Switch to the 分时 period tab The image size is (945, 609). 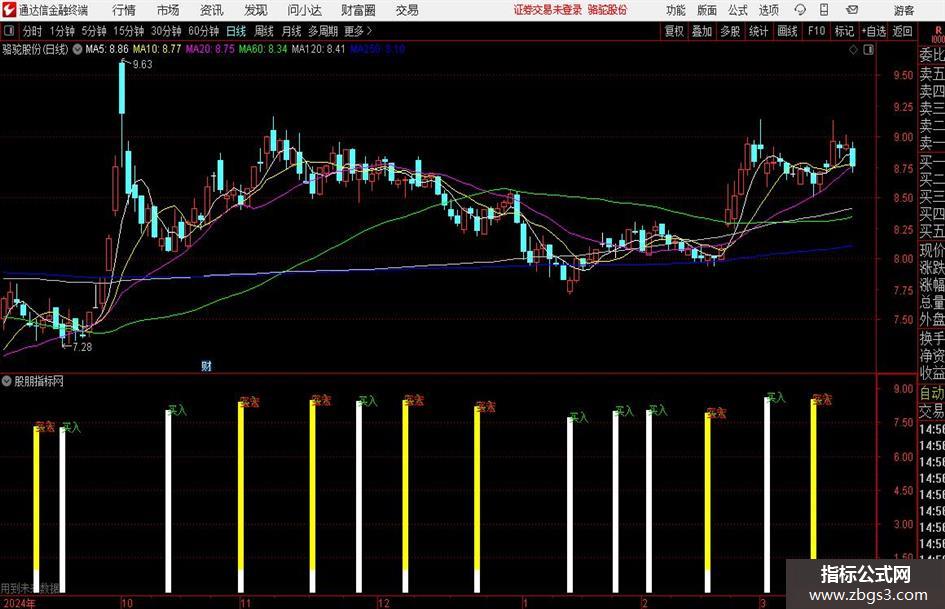tap(33, 31)
